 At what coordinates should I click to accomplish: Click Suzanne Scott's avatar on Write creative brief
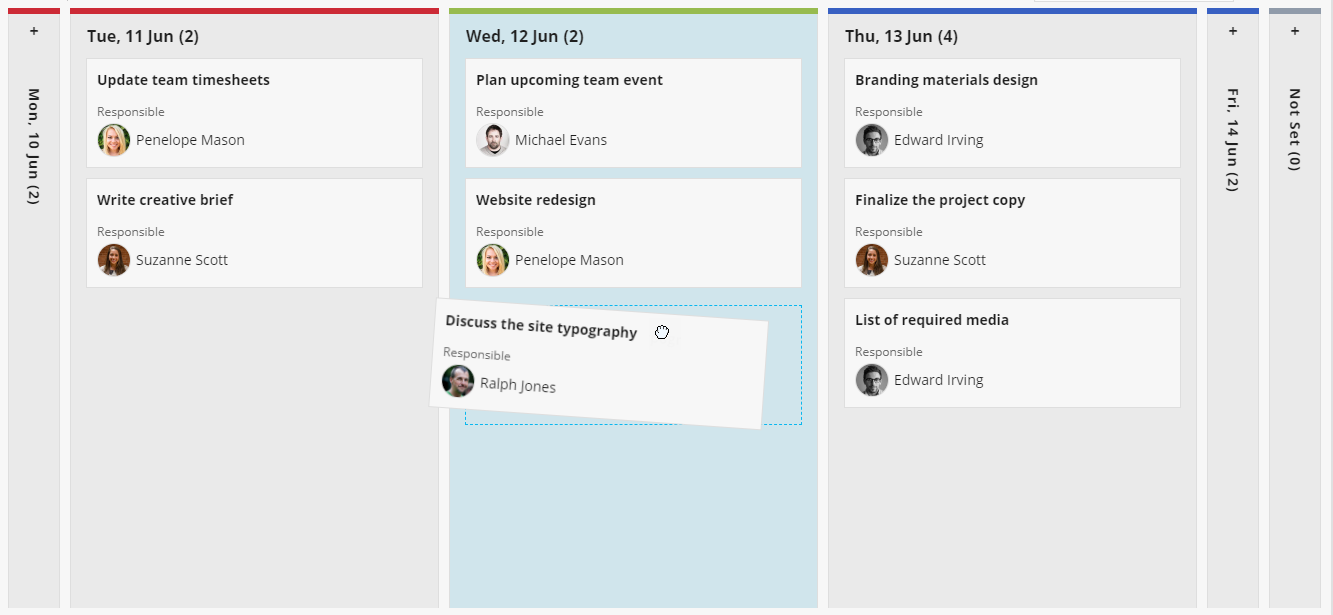click(114, 260)
